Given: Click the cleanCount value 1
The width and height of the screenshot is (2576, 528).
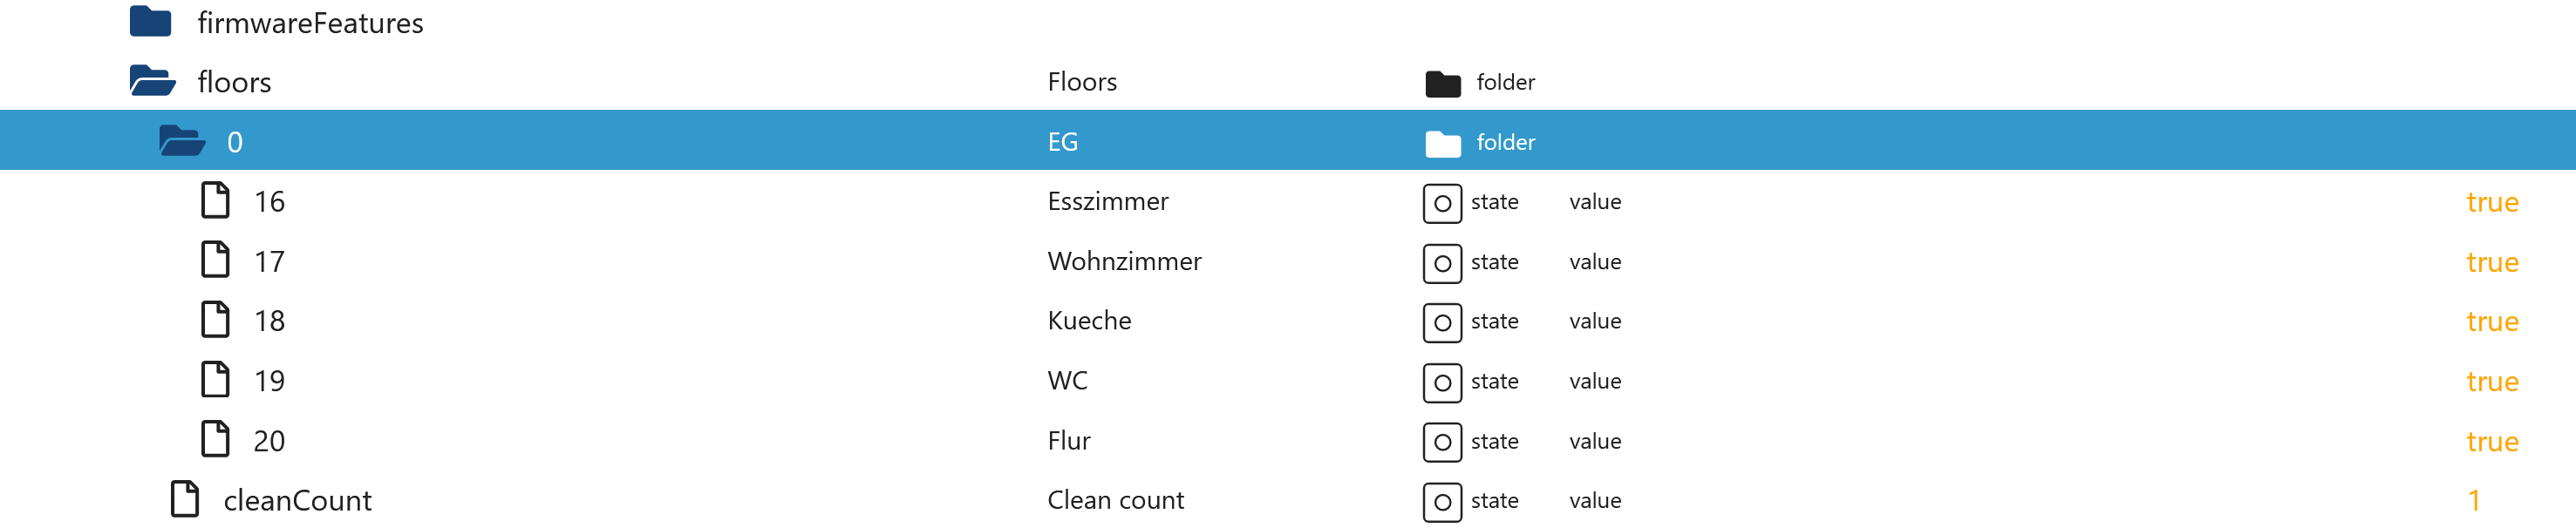Looking at the screenshot, I should pos(2474,500).
